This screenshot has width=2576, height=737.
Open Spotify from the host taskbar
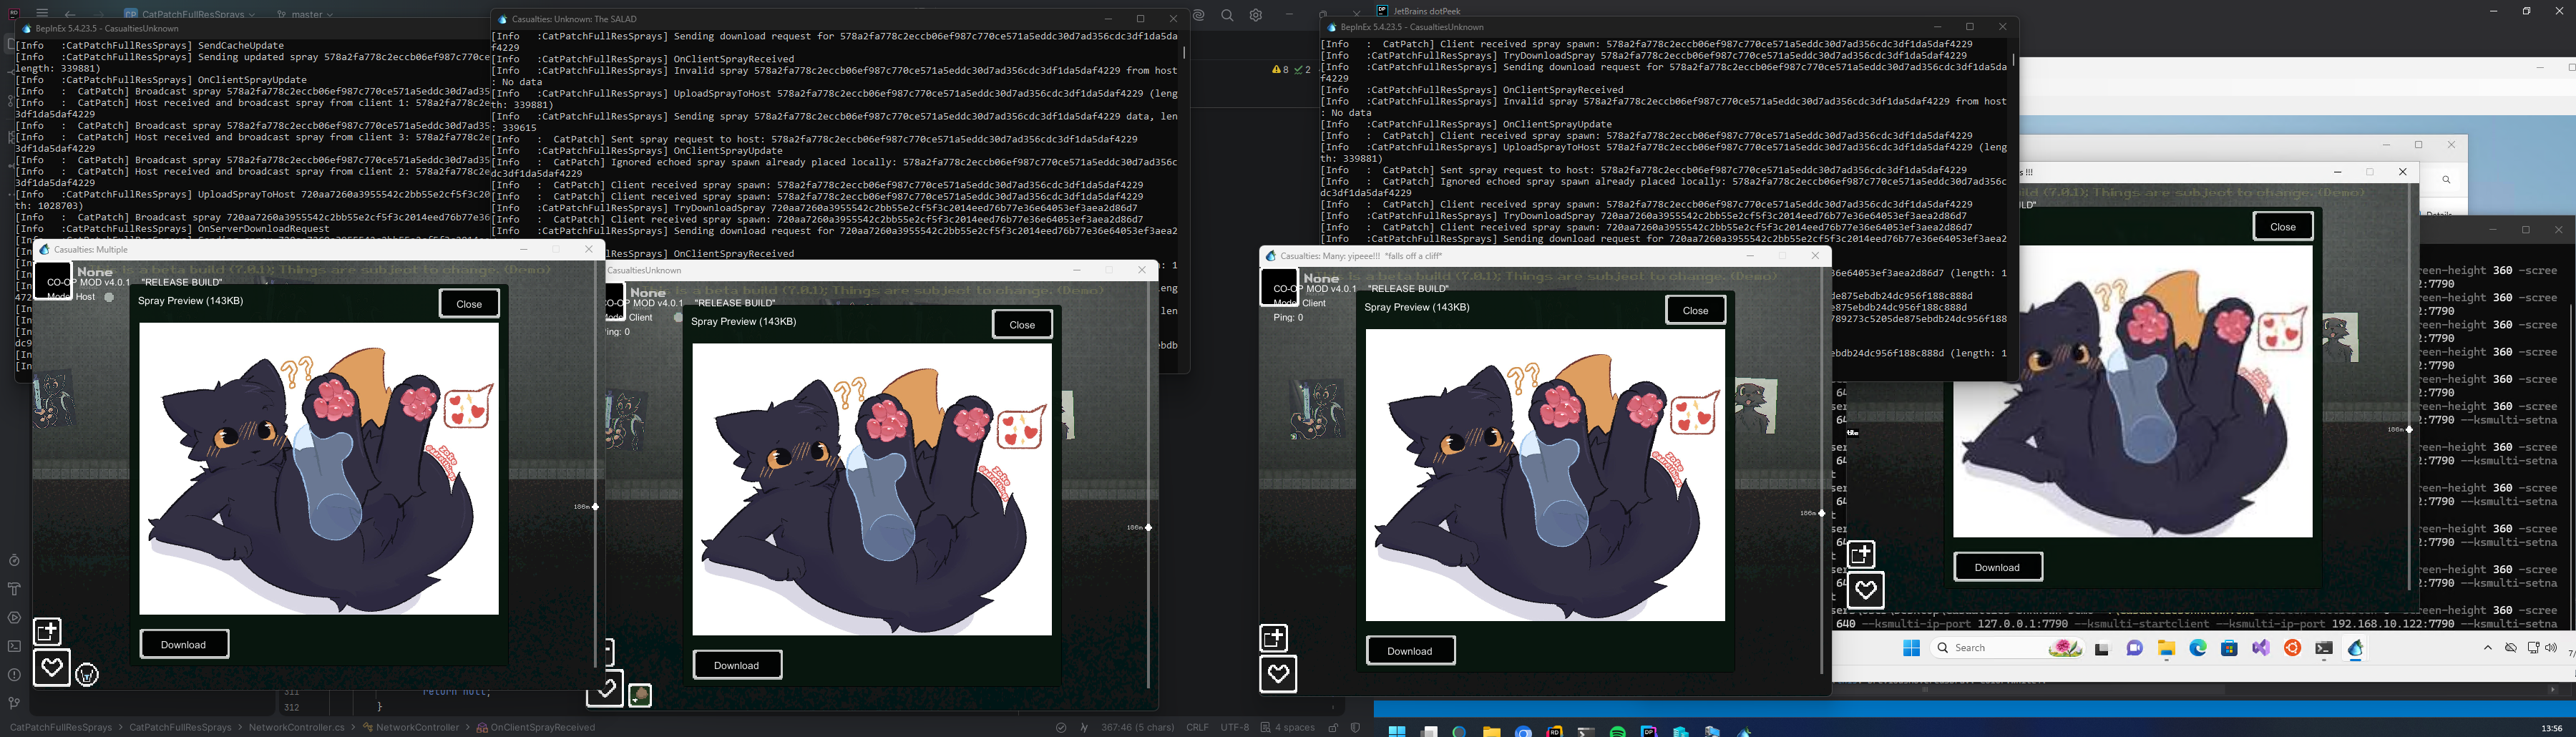pos(1618,731)
